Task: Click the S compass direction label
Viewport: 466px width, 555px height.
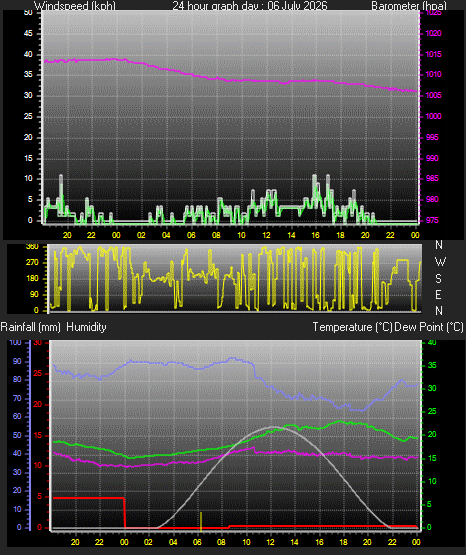Action: pyautogui.click(x=438, y=279)
